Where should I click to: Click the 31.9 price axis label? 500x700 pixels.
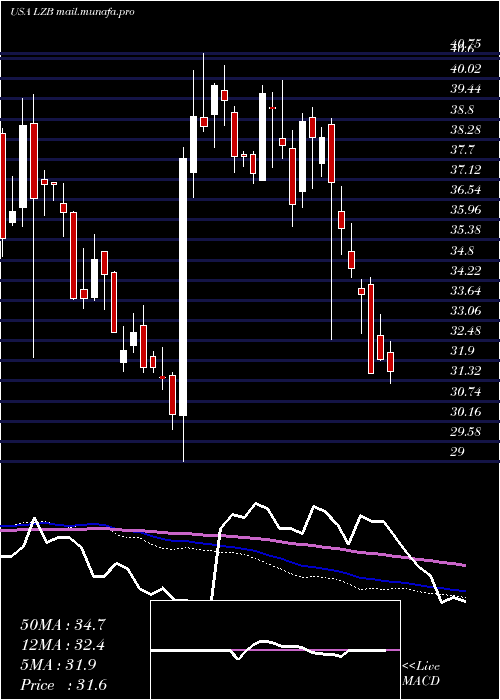pyautogui.click(x=462, y=351)
